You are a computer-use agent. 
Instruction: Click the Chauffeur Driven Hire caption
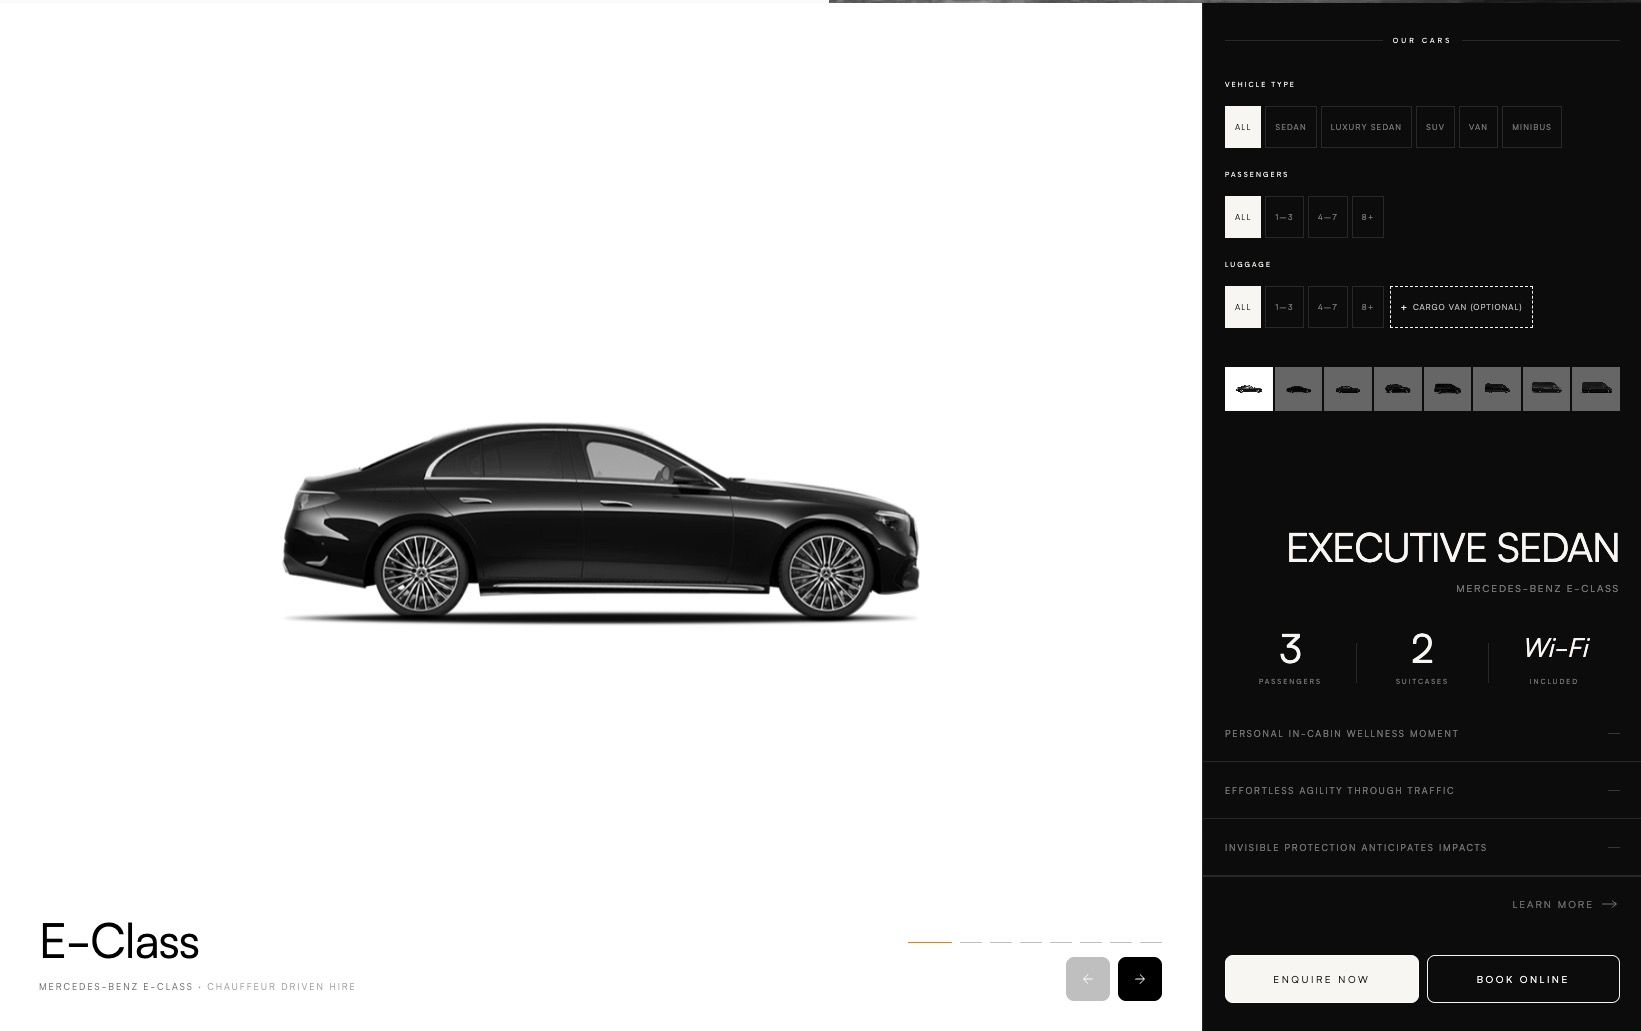[x=281, y=987]
